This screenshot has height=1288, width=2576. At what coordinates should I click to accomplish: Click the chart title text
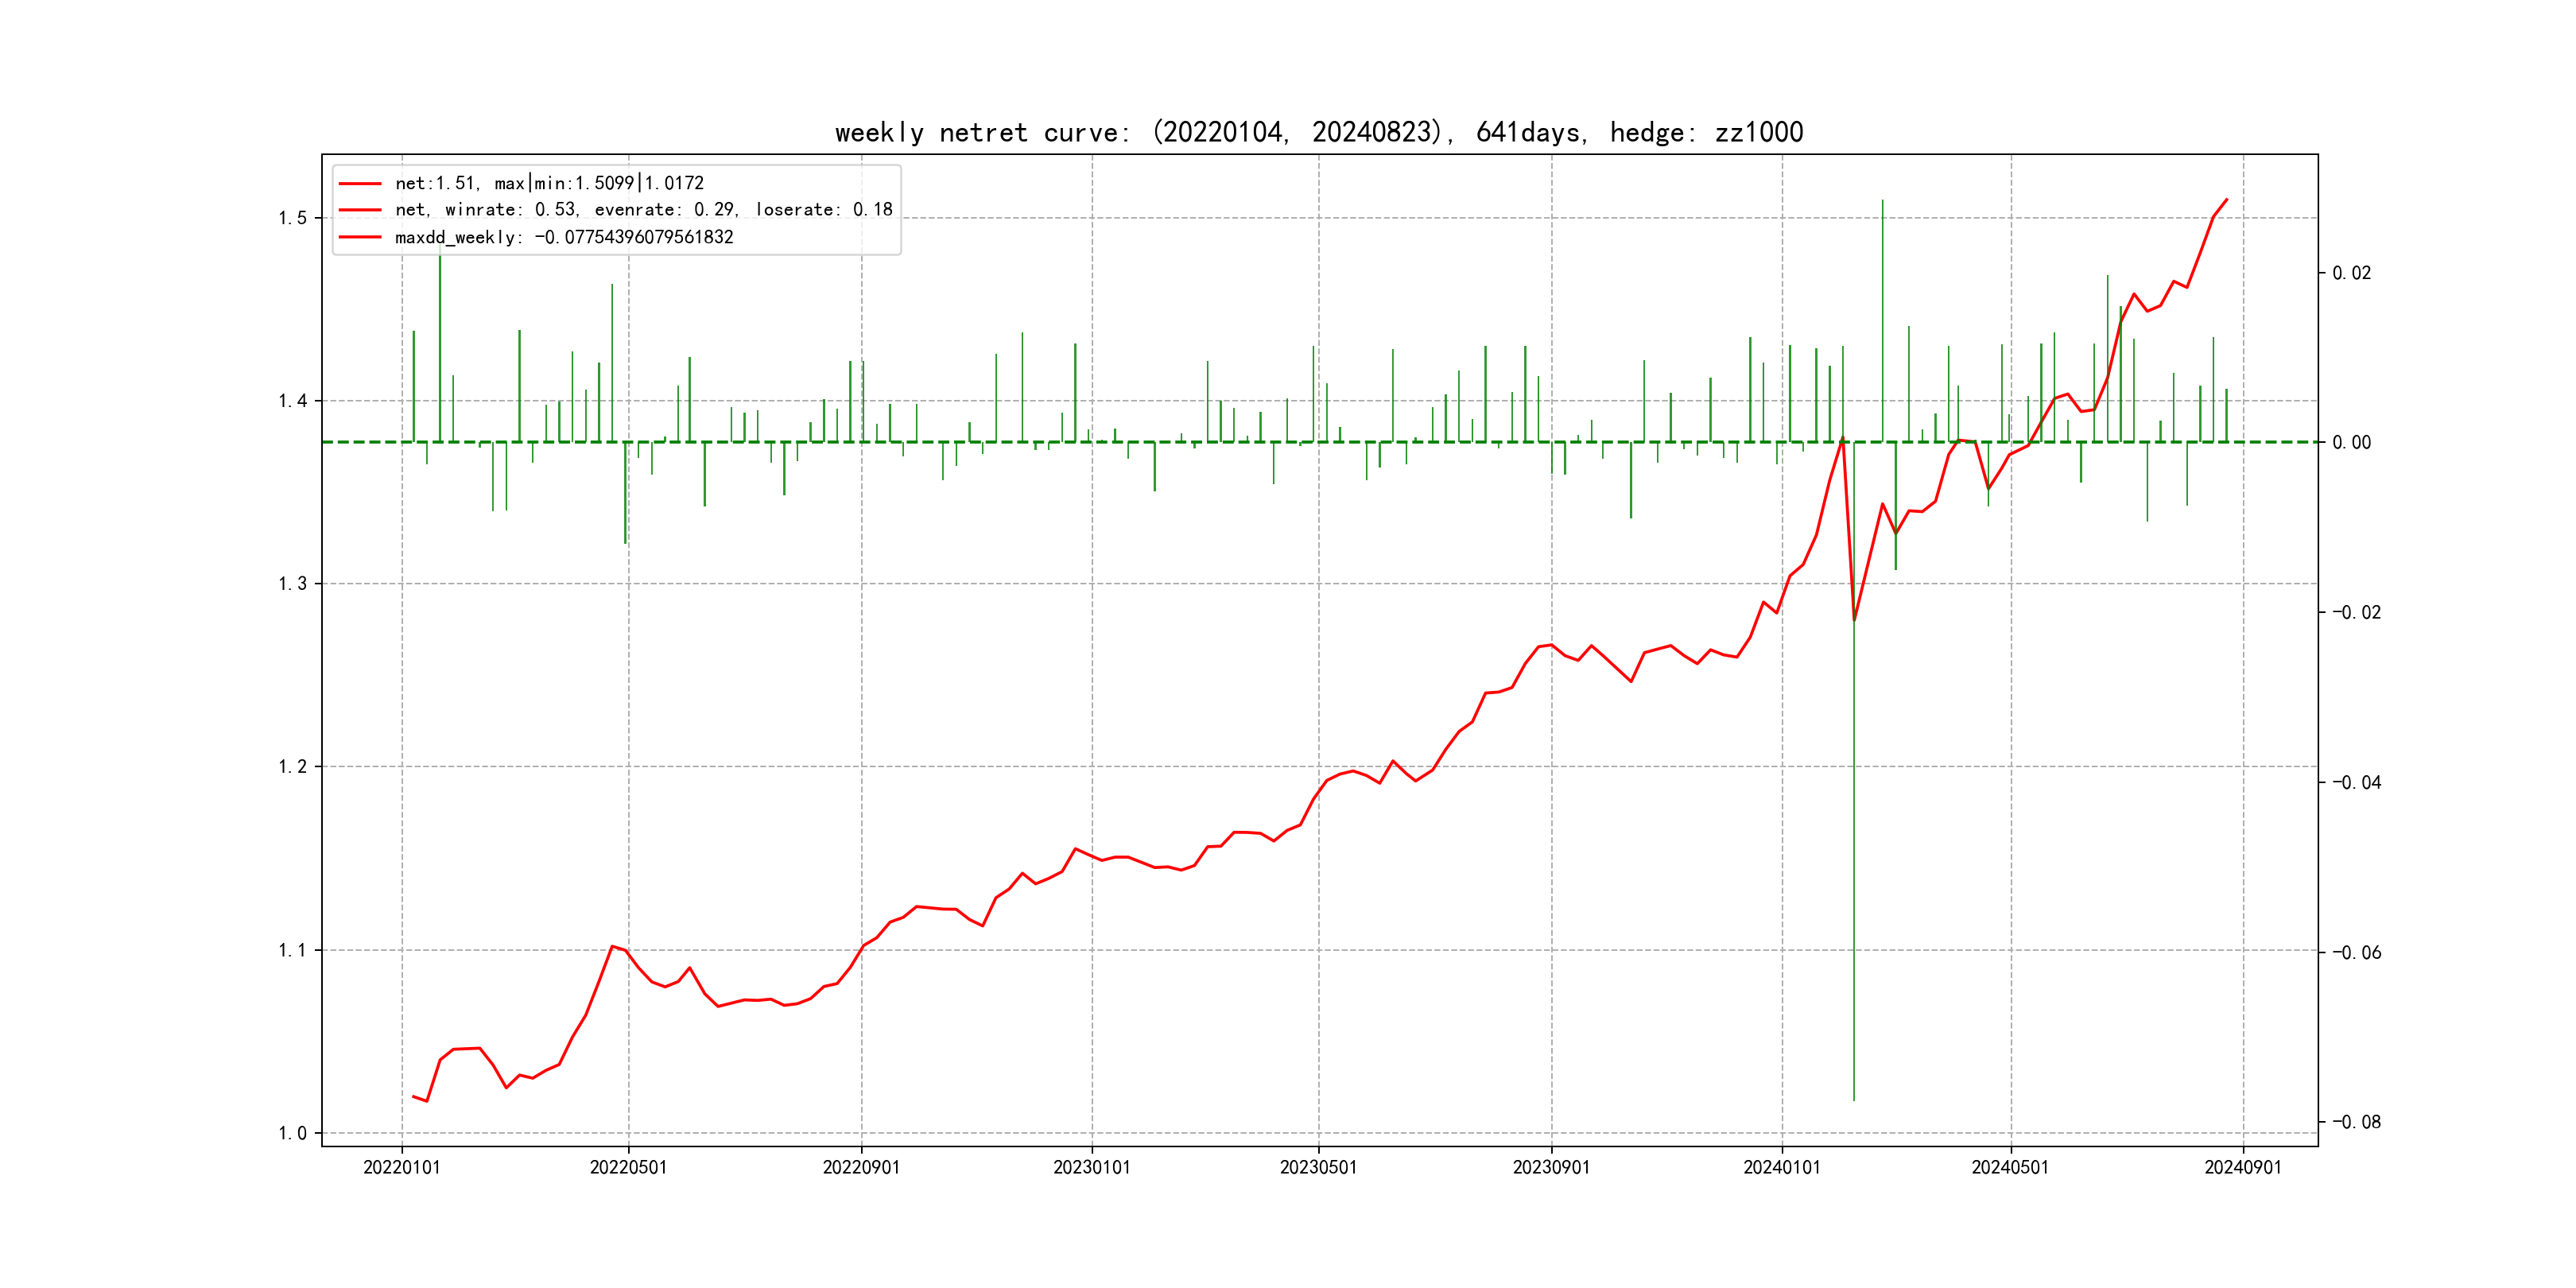click(1318, 133)
